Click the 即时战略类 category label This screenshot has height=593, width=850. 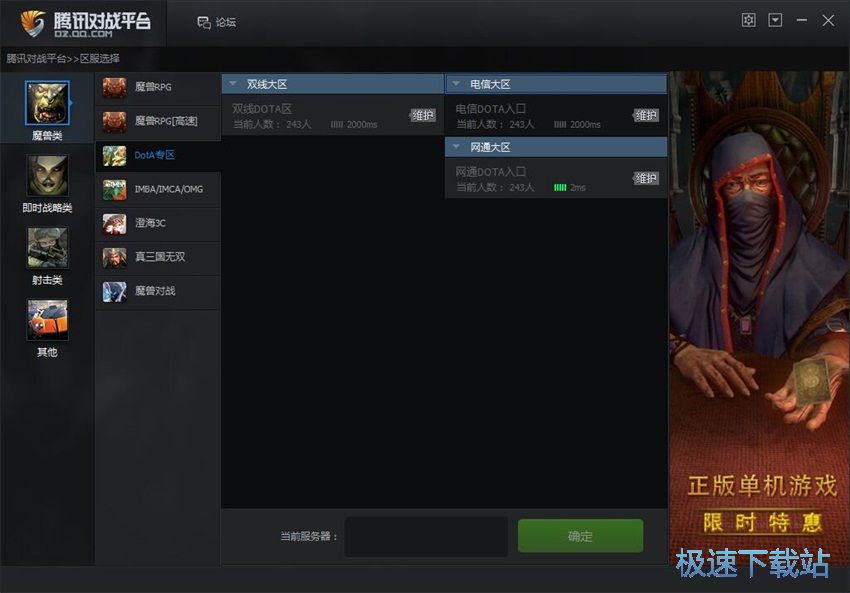[x=47, y=208]
